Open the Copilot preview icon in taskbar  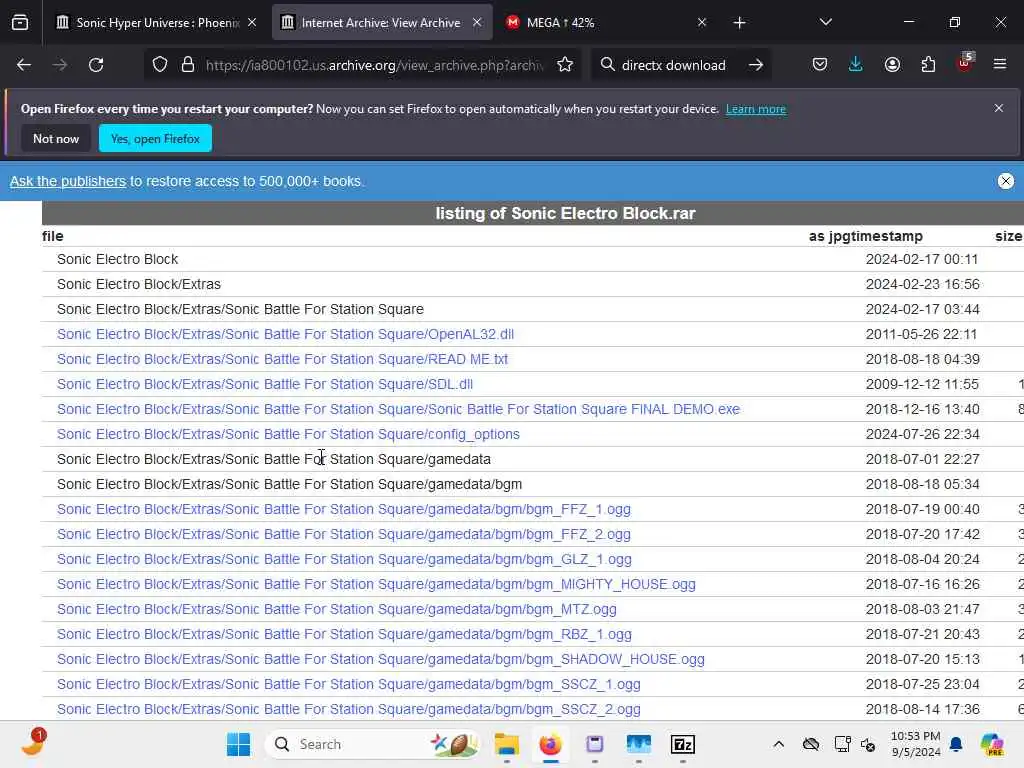tap(992, 744)
